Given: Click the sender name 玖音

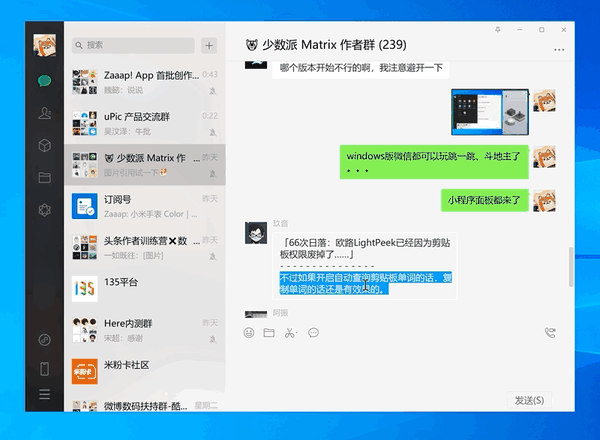Looking at the screenshot, I should click(x=280, y=223).
